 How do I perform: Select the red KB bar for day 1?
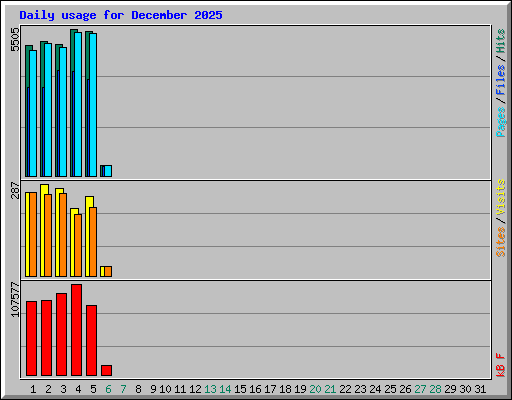(31, 338)
